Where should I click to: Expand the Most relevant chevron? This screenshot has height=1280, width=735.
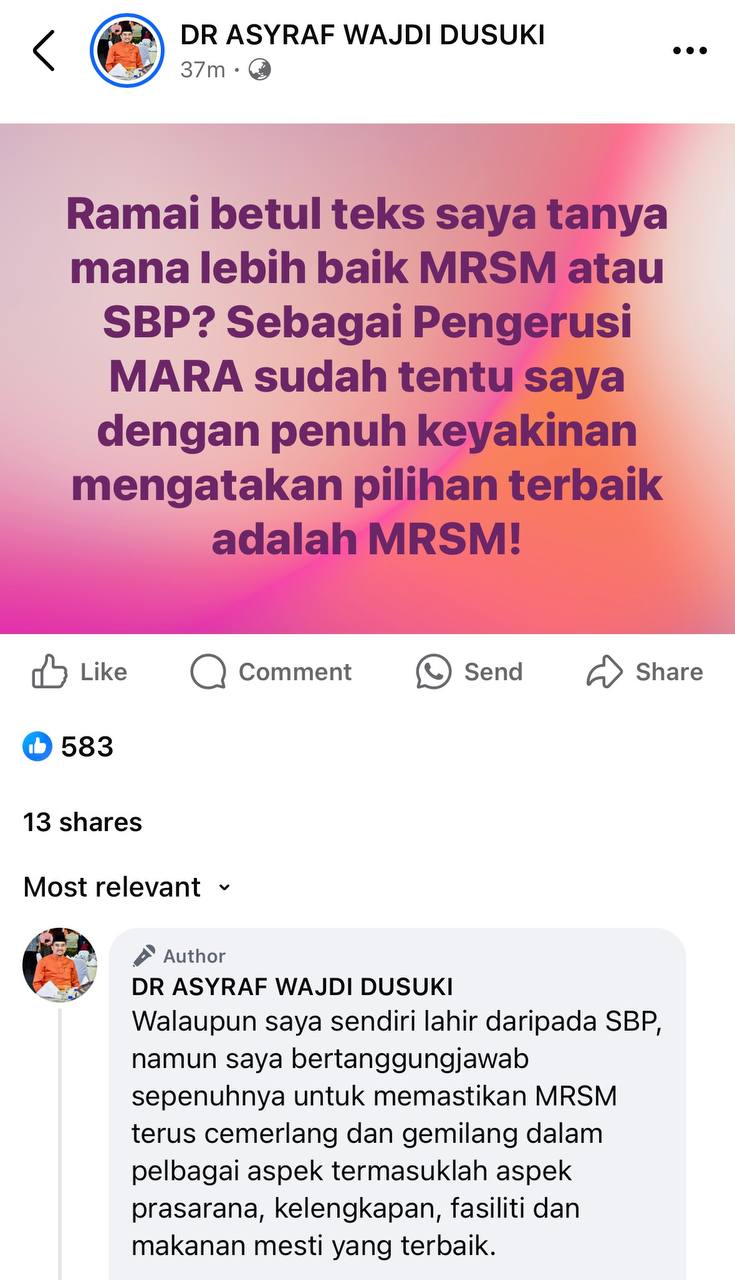pyautogui.click(x=224, y=888)
